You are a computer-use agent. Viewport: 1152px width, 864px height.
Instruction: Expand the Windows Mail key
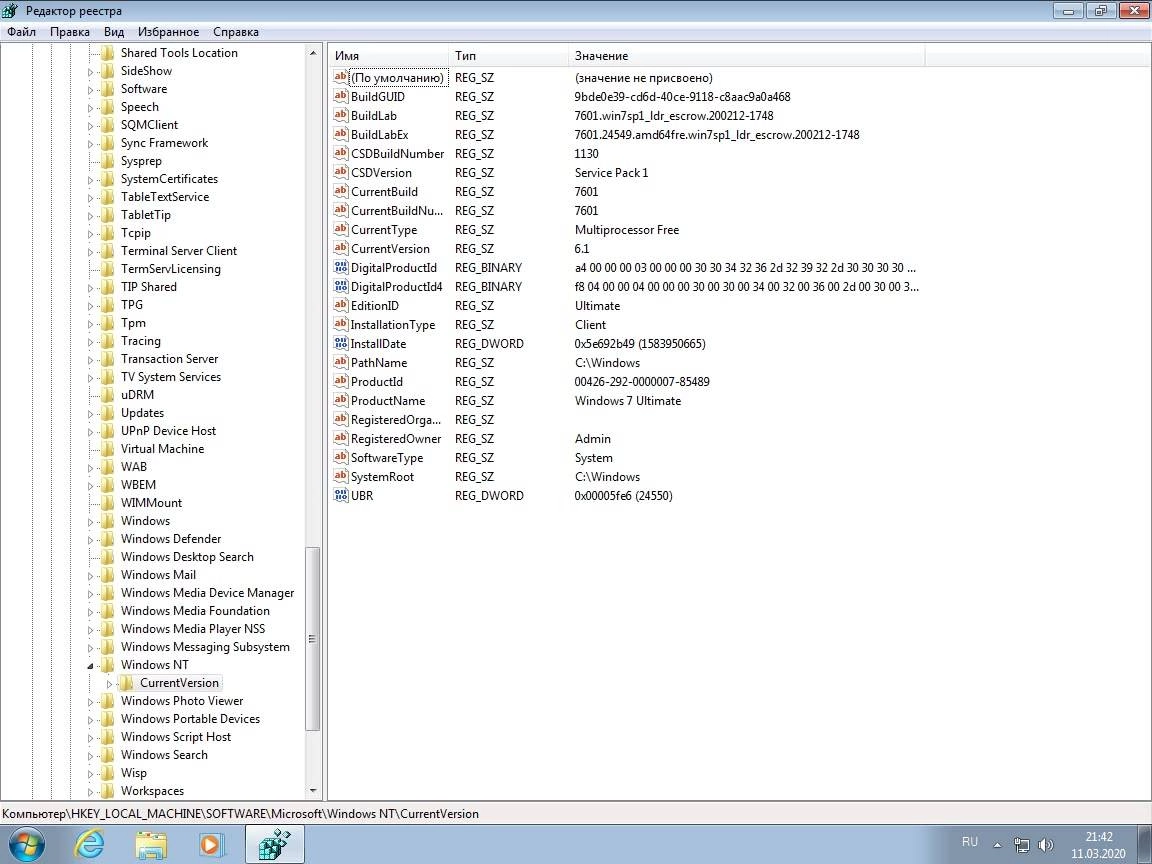pos(90,575)
